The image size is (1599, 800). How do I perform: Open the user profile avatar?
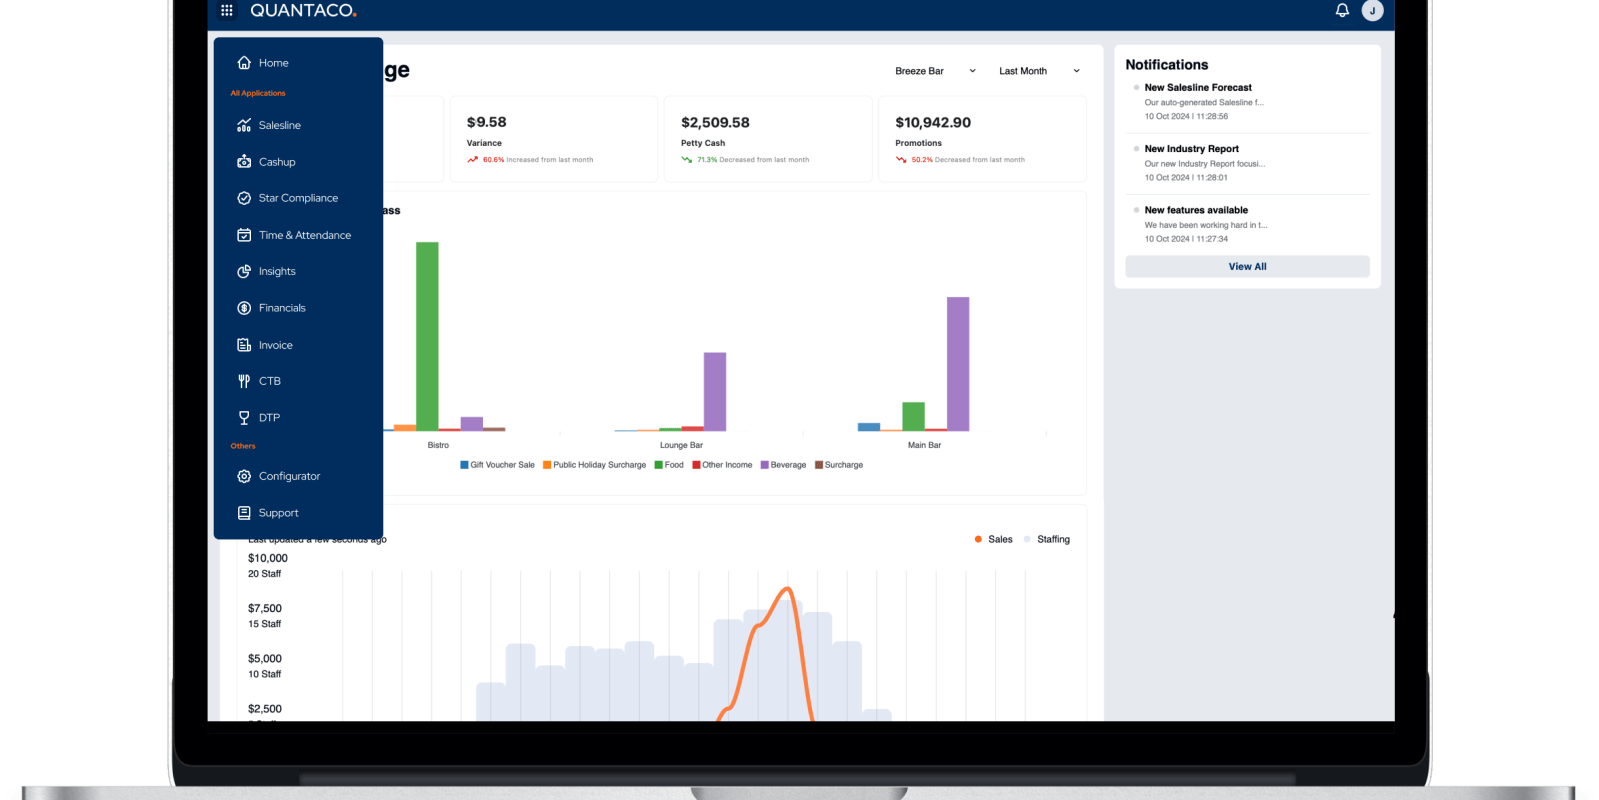(1372, 10)
